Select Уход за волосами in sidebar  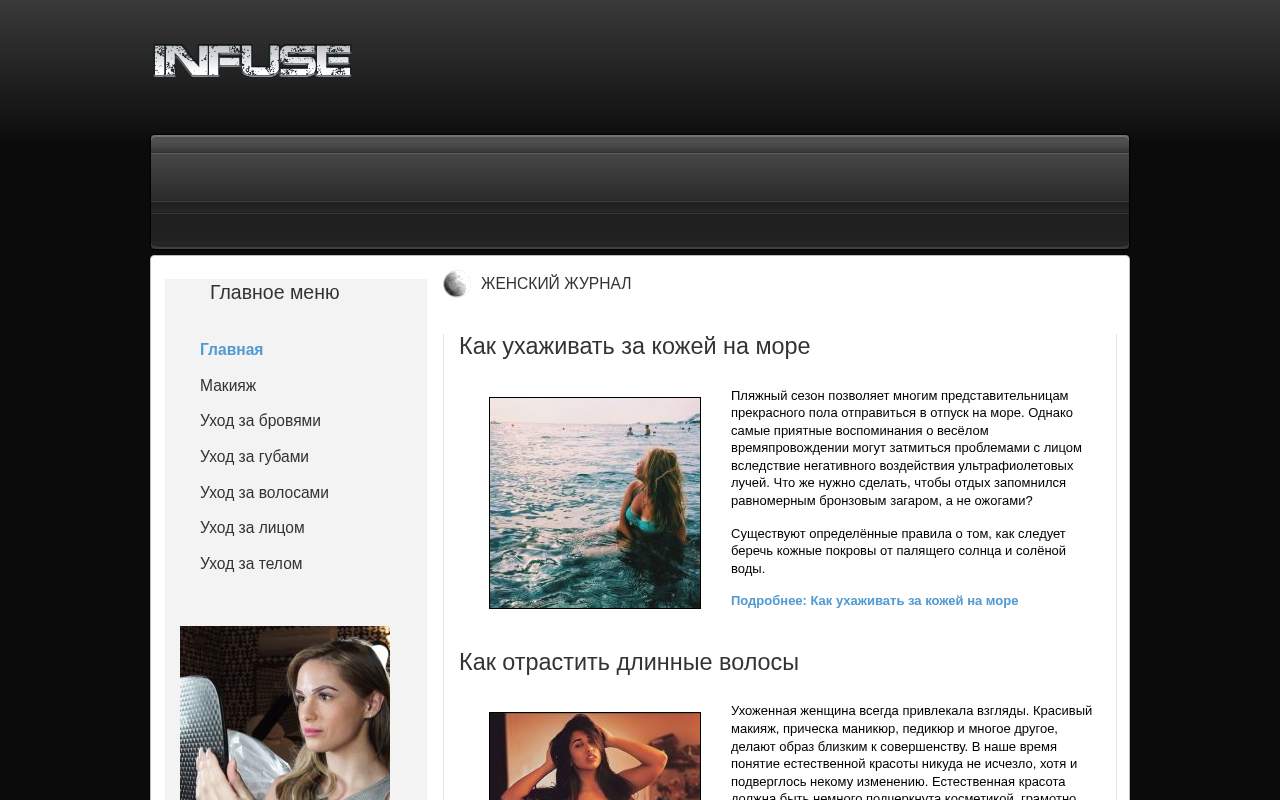click(x=264, y=493)
